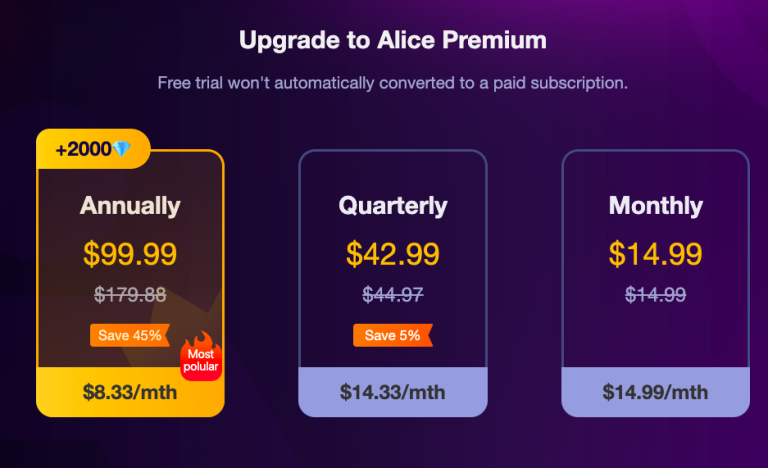Click the $99.99 annual price
768x468 pixels.
coord(130,254)
